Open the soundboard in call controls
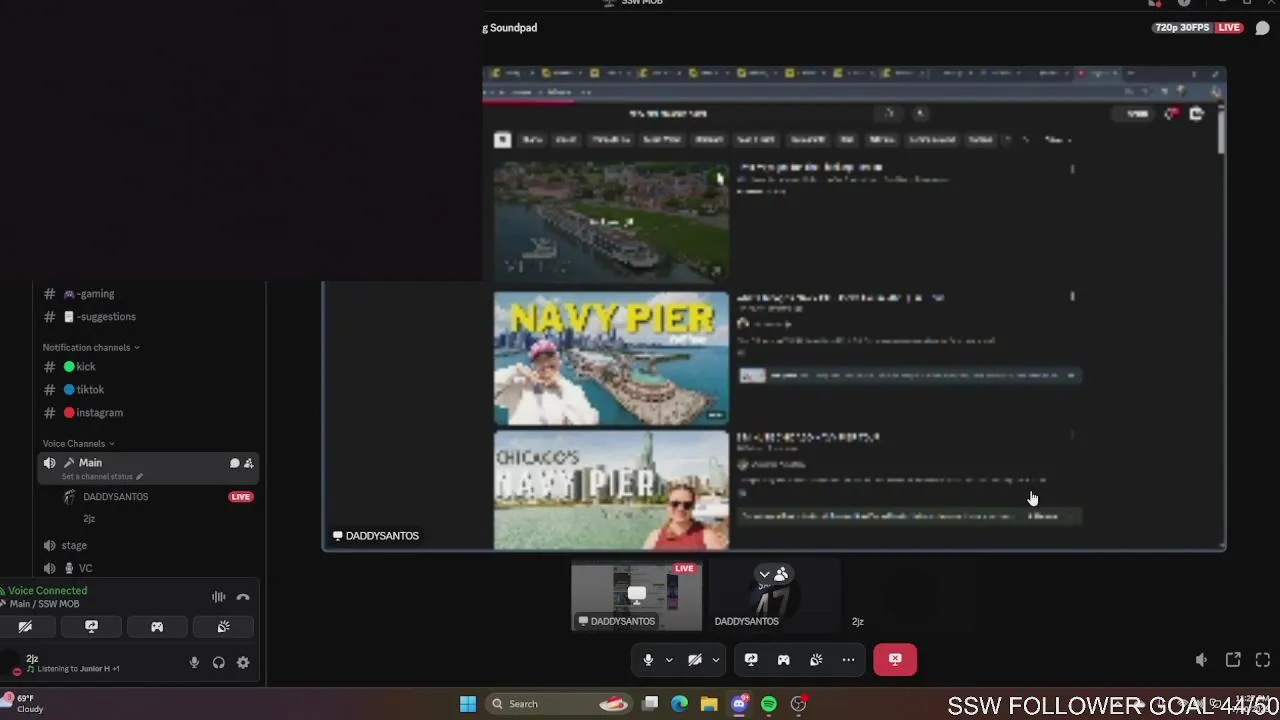1280x720 pixels. (816, 660)
